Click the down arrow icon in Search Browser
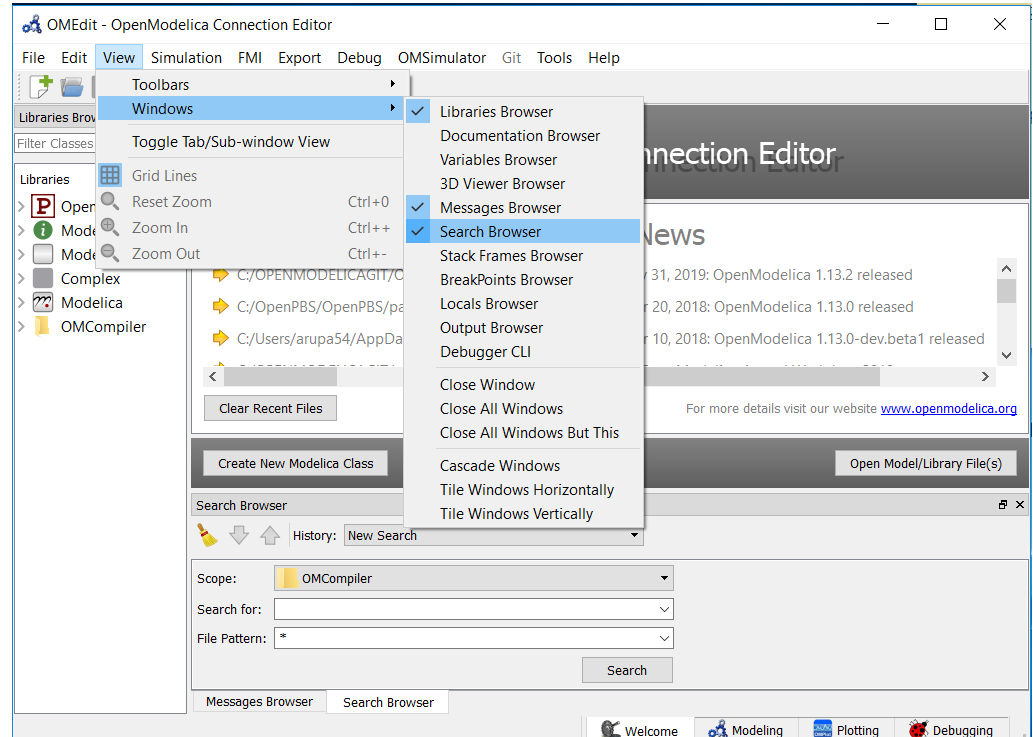The width and height of the screenshot is (1033, 737). pos(238,535)
